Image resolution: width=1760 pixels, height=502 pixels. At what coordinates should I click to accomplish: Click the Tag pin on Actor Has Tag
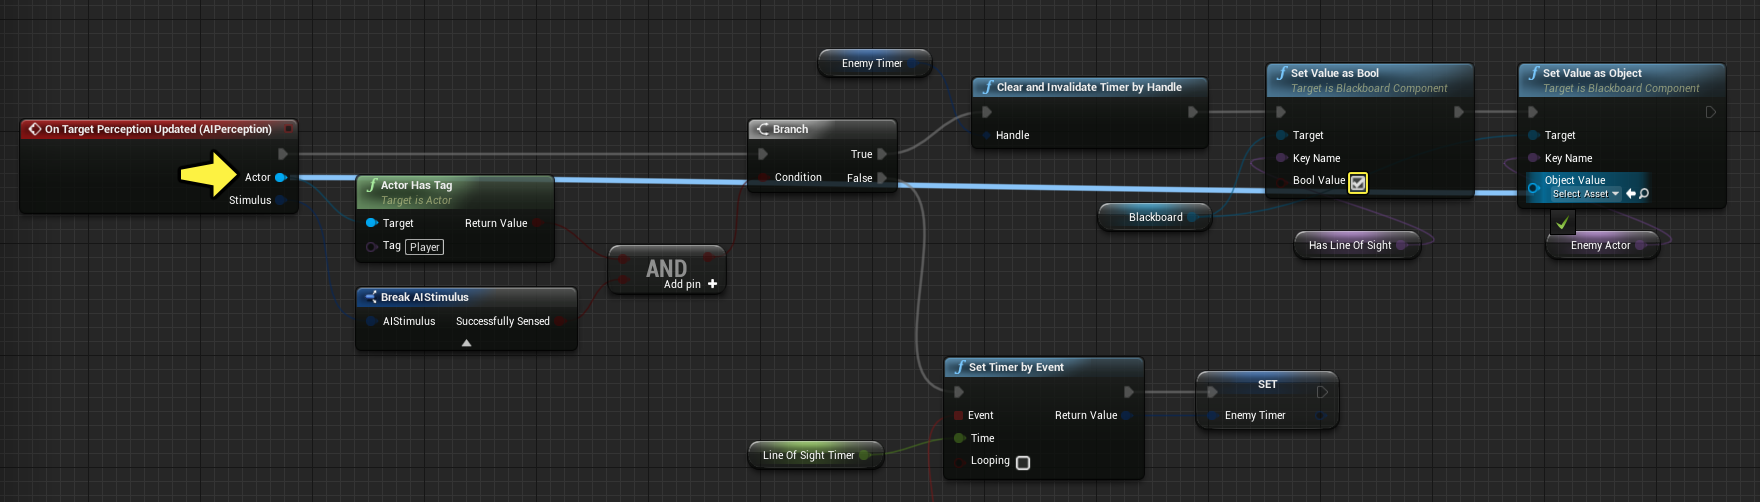[x=372, y=246]
